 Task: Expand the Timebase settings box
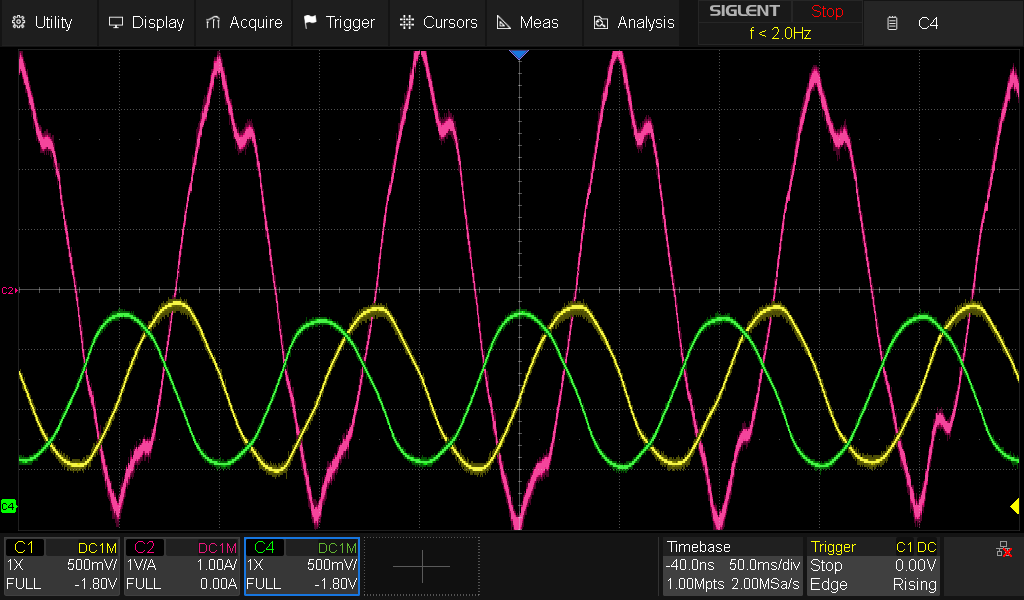coord(733,566)
